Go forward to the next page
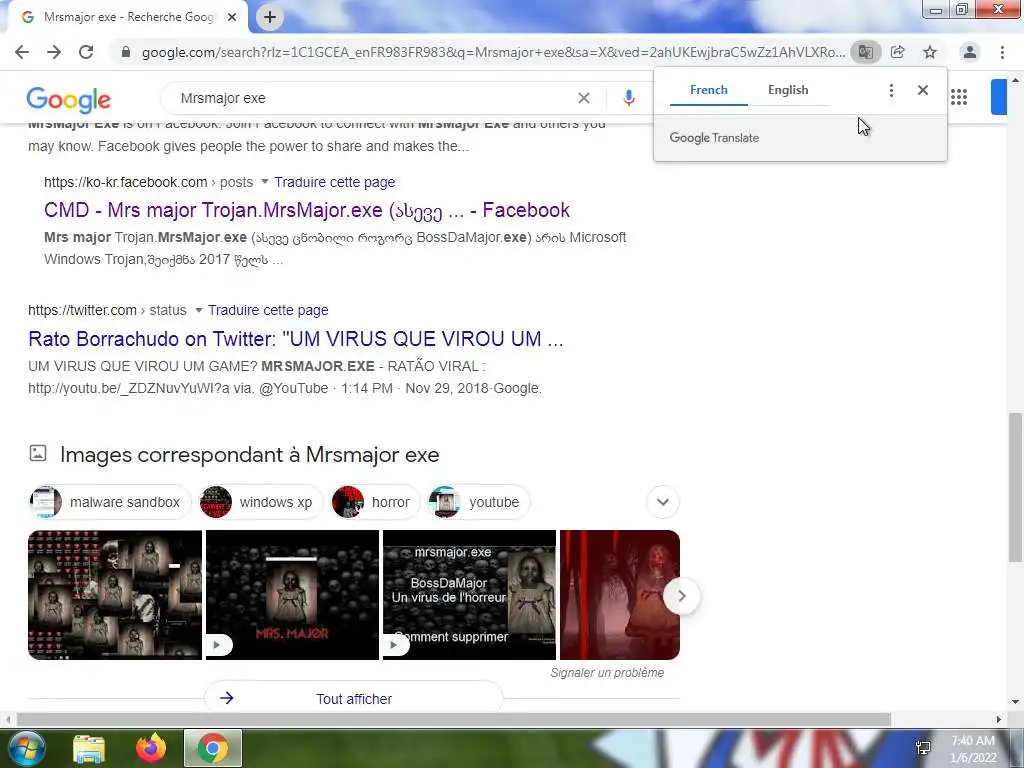The width and height of the screenshot is (1024, 768). point(54,52)
